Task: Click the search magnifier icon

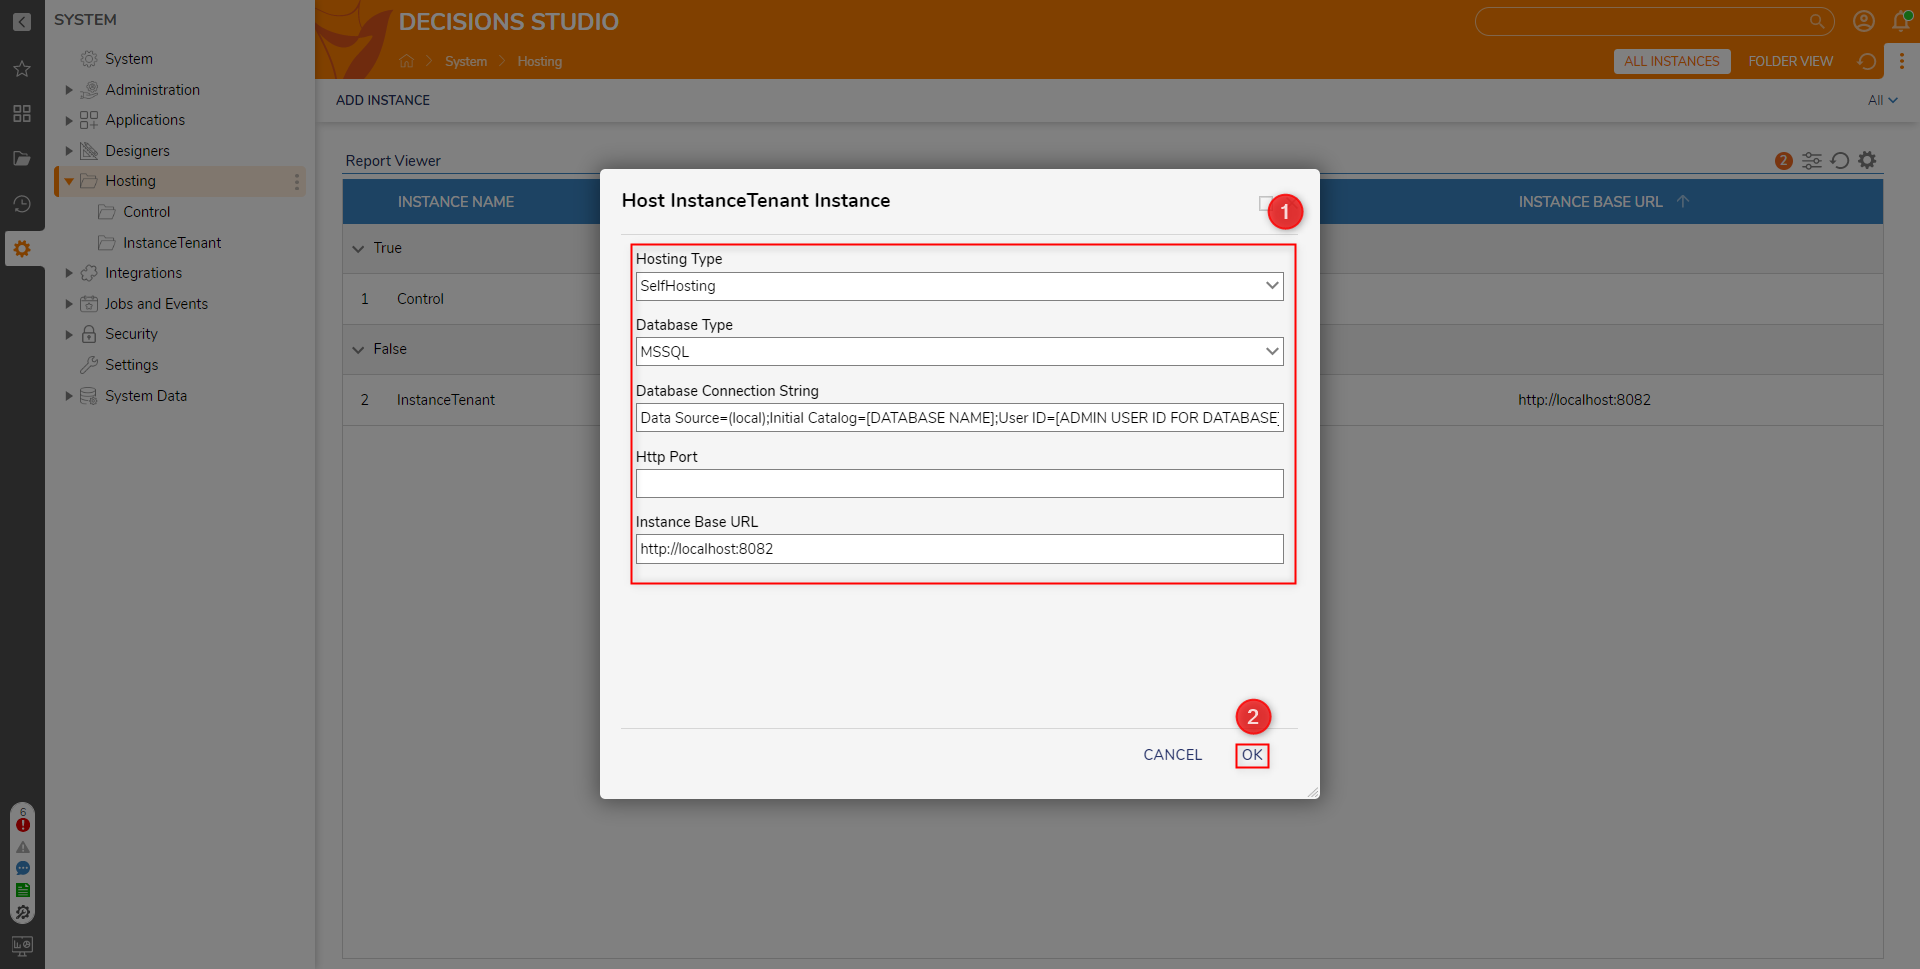Action: [x=1817, y=21]
